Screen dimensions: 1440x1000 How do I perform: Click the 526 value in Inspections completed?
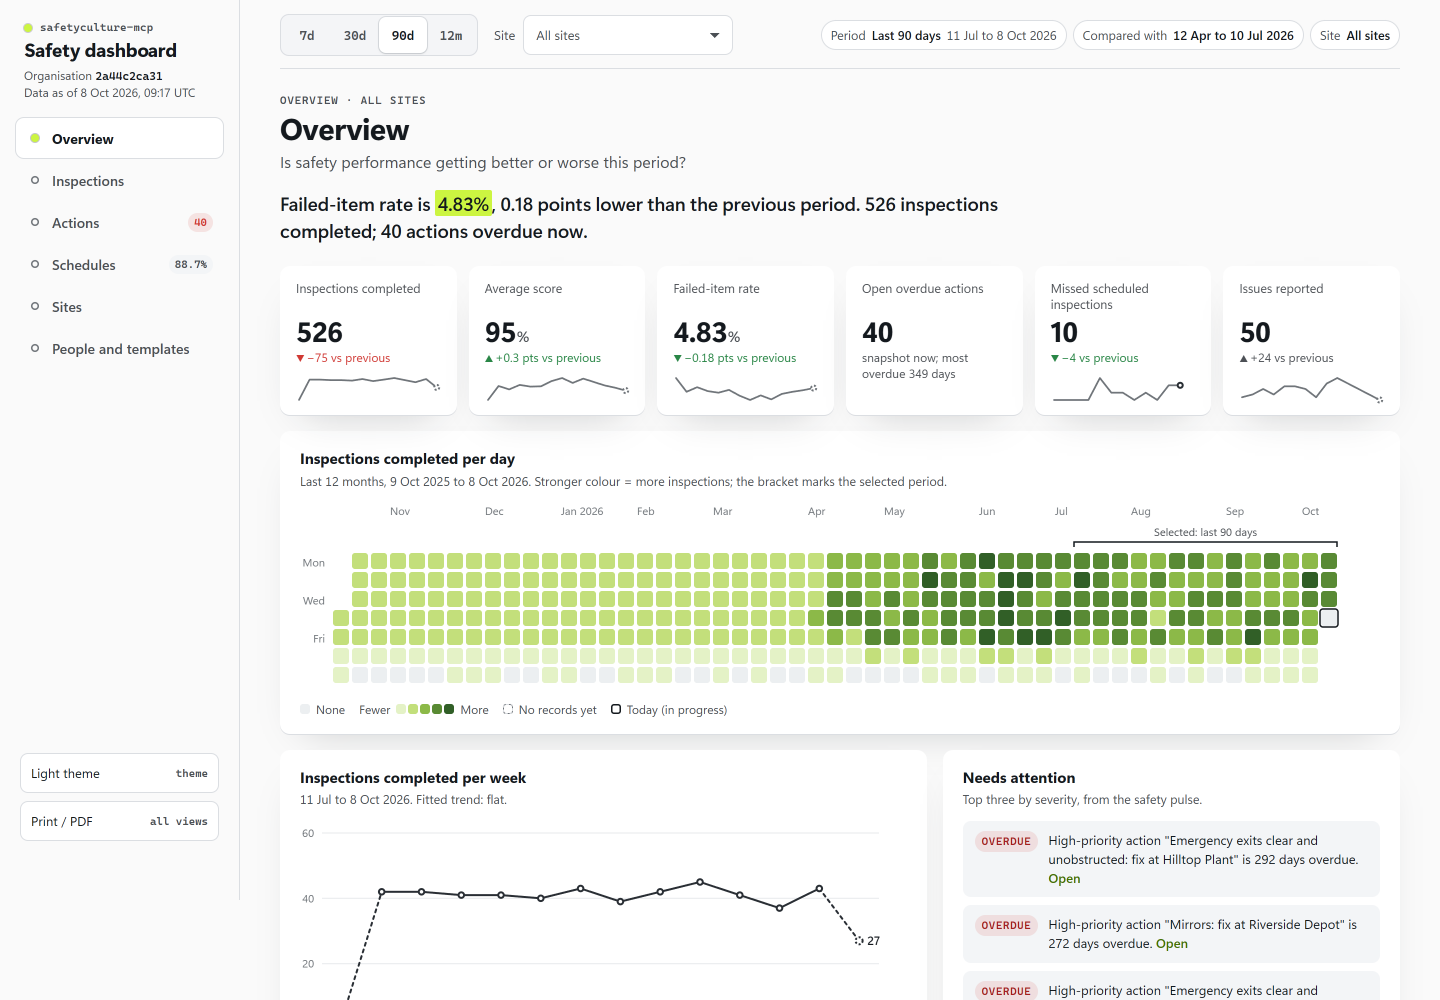tap(320, 332)
